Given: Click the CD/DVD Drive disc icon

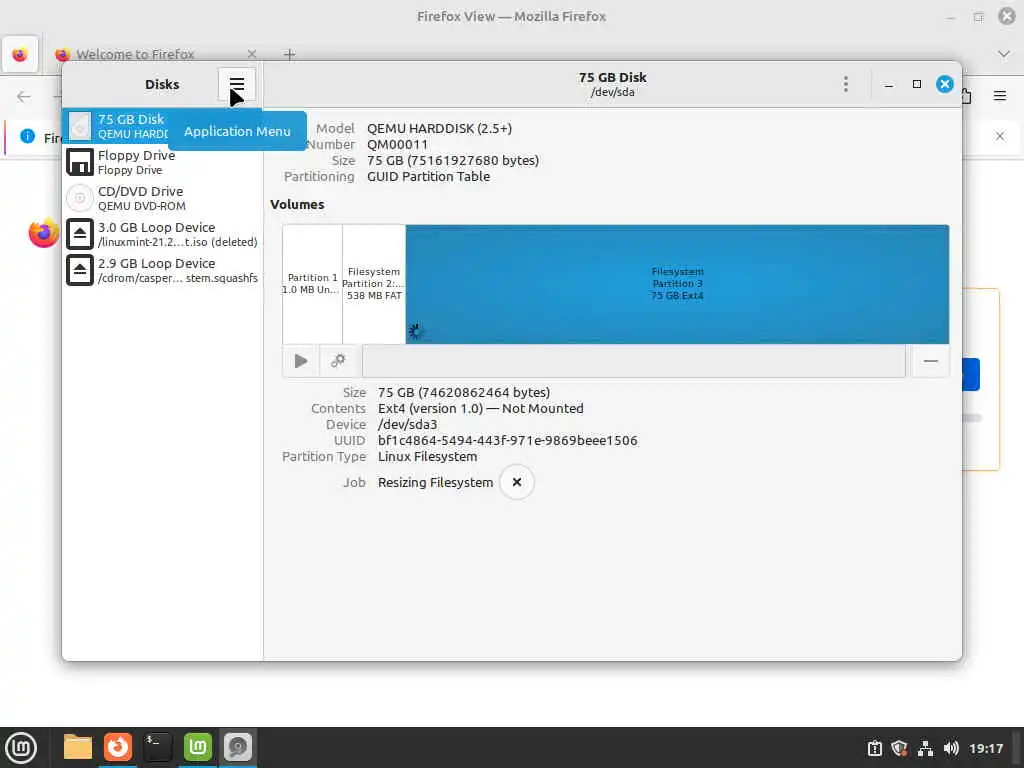Looking at the screenshot, I should (80, 198).
